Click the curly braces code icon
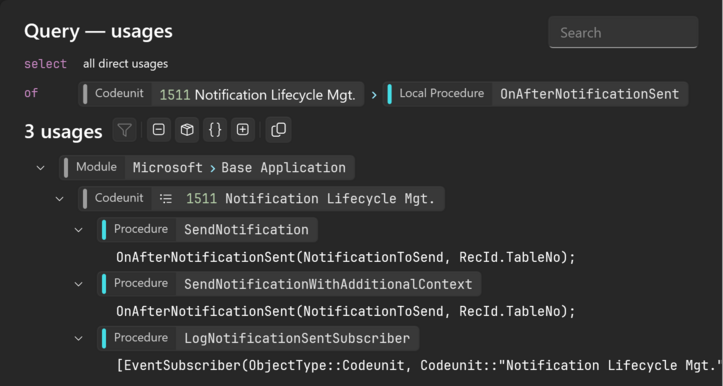The height and width of the screenshot is (386, 723). click(x=215, y=130)
